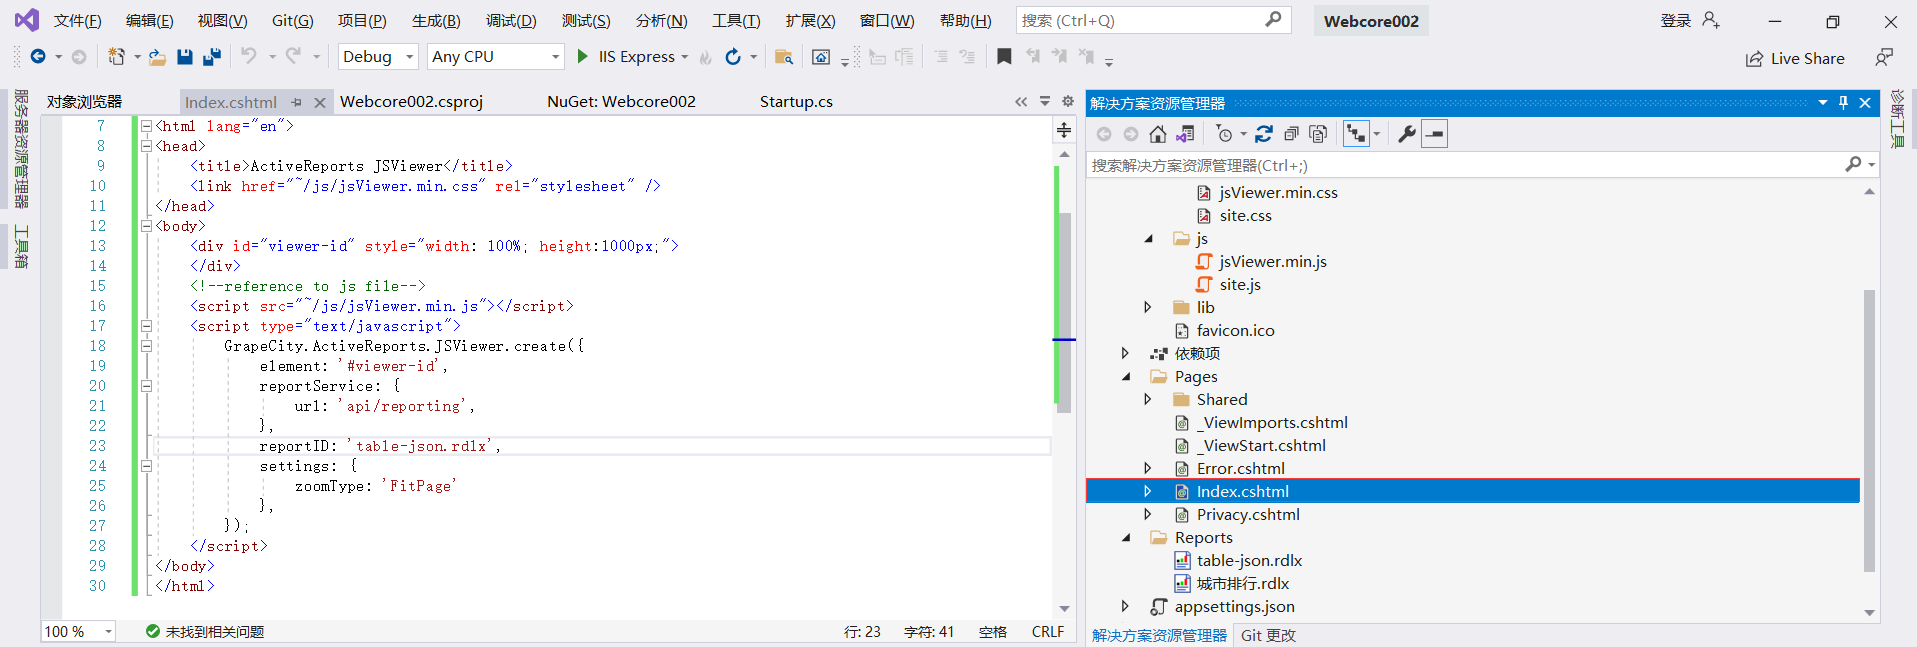Switch views with the Solution Explorer views icon
The height and width of the screenshot is (647, 1917).
(1185, 134)
